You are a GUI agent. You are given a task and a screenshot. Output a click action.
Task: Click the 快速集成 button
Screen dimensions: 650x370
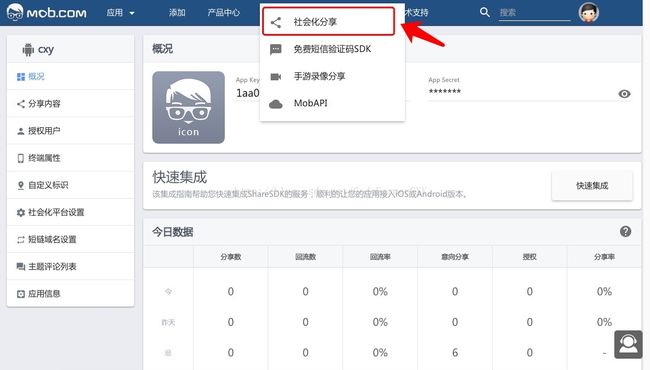(x=592, y=186)
